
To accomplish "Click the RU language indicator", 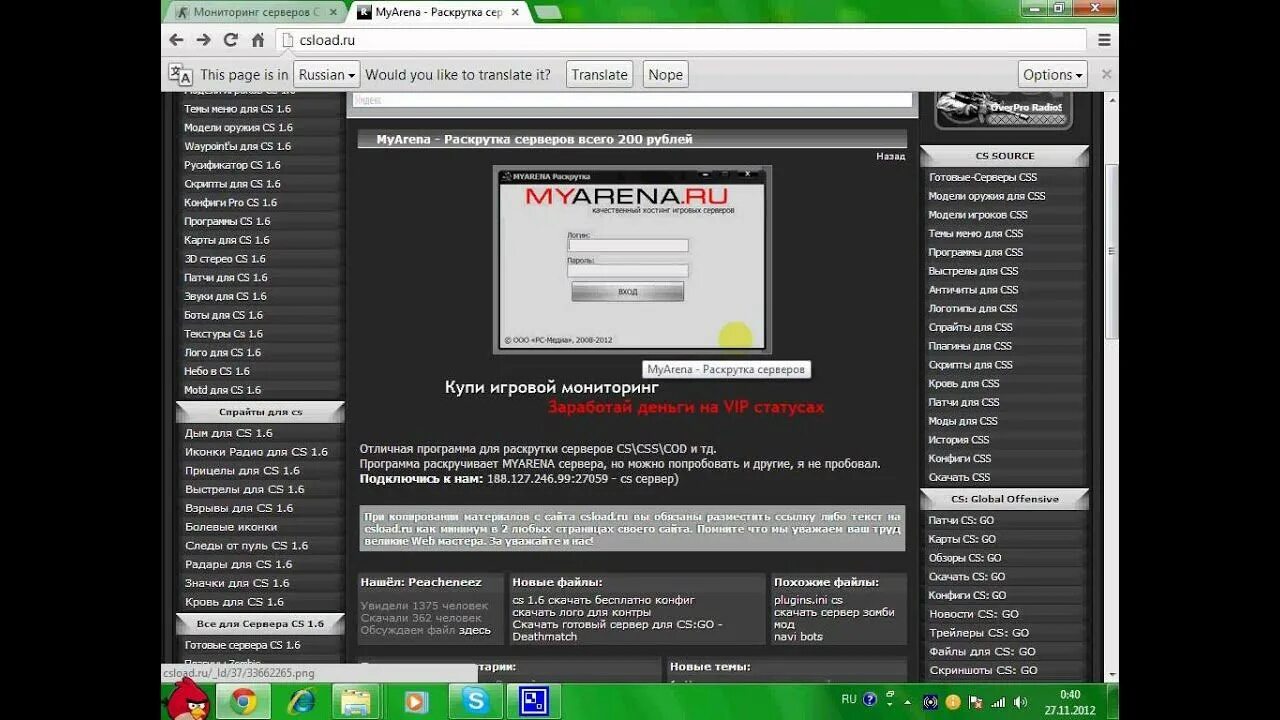I will pos(849,700).
